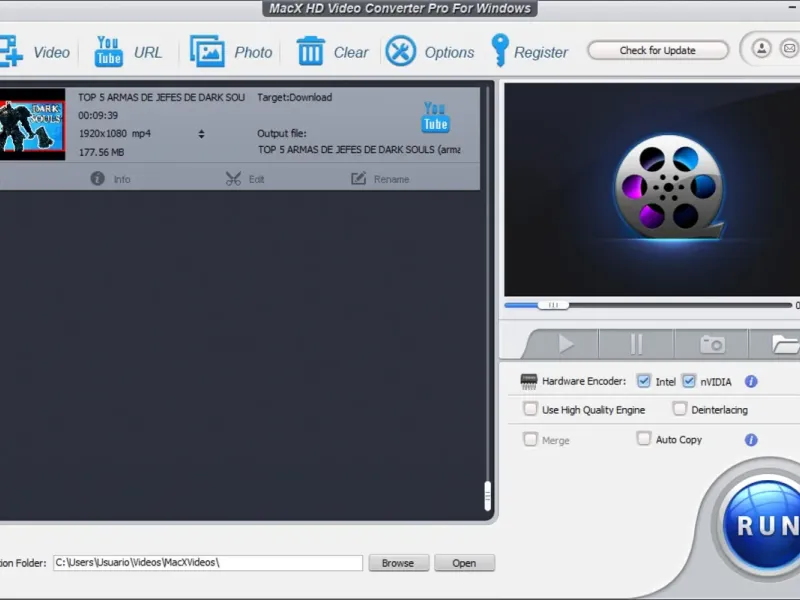Open the Options wrench icon

401,51
